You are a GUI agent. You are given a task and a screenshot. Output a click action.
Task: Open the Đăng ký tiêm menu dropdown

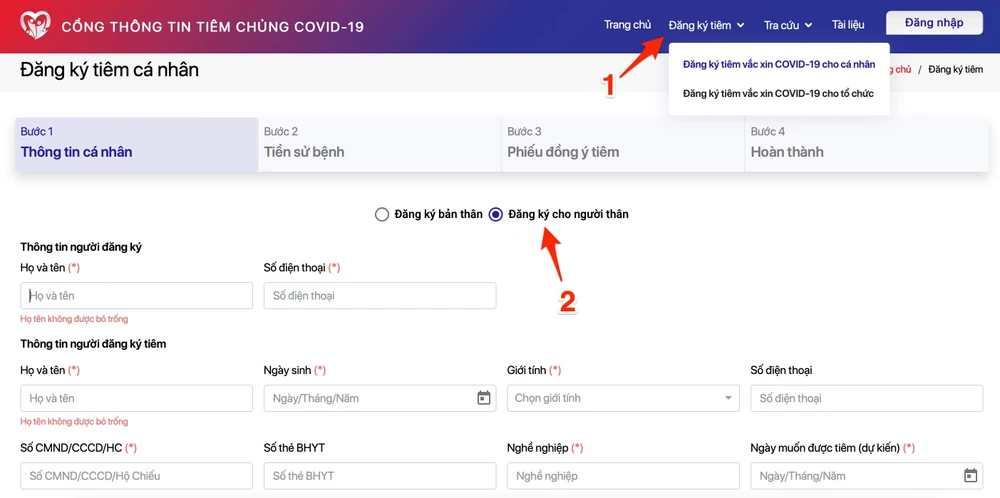706,25
